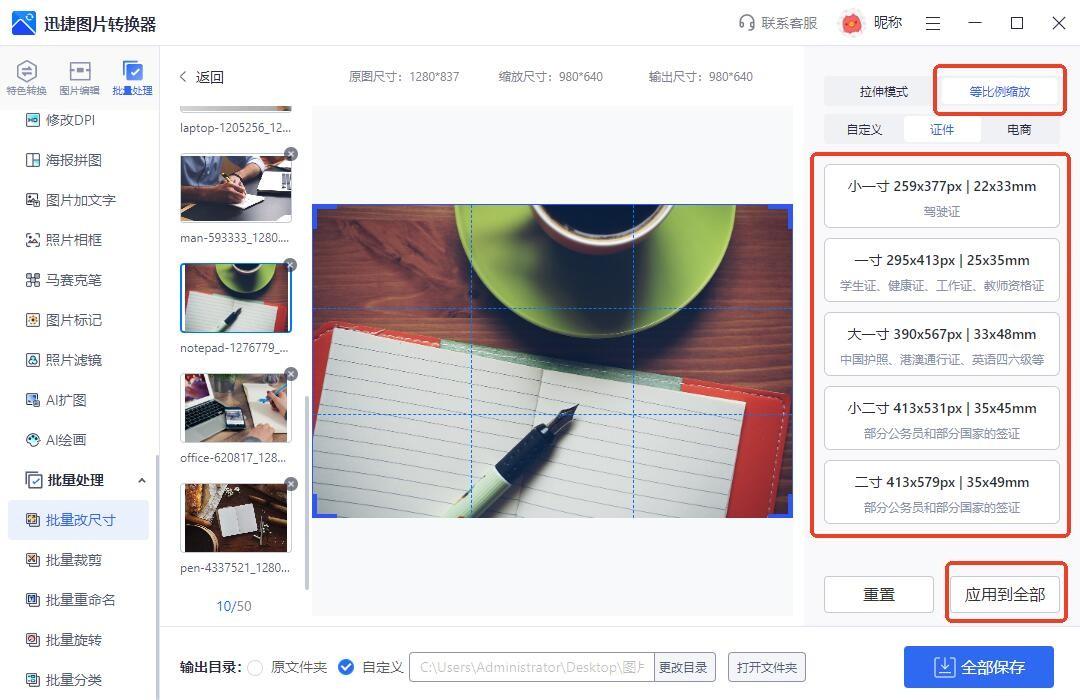This screenshot has height=700, width=1080.
Task: Remove the man-593333 thumbnail with its X
Action: (291, 154)
